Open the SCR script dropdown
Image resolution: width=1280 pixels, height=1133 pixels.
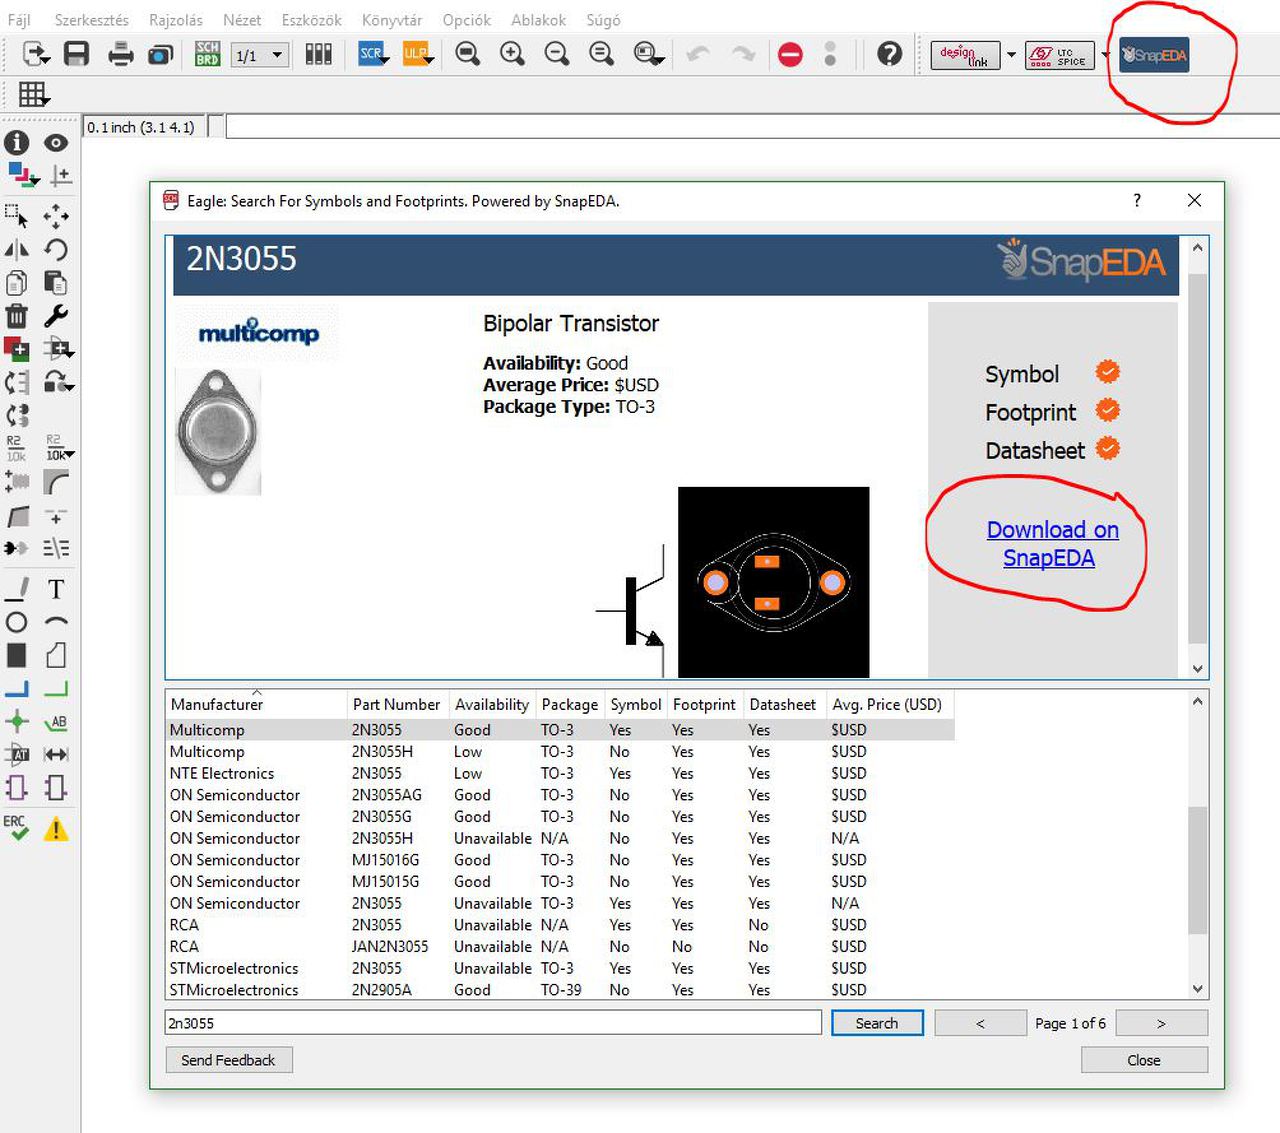(372, 54)
